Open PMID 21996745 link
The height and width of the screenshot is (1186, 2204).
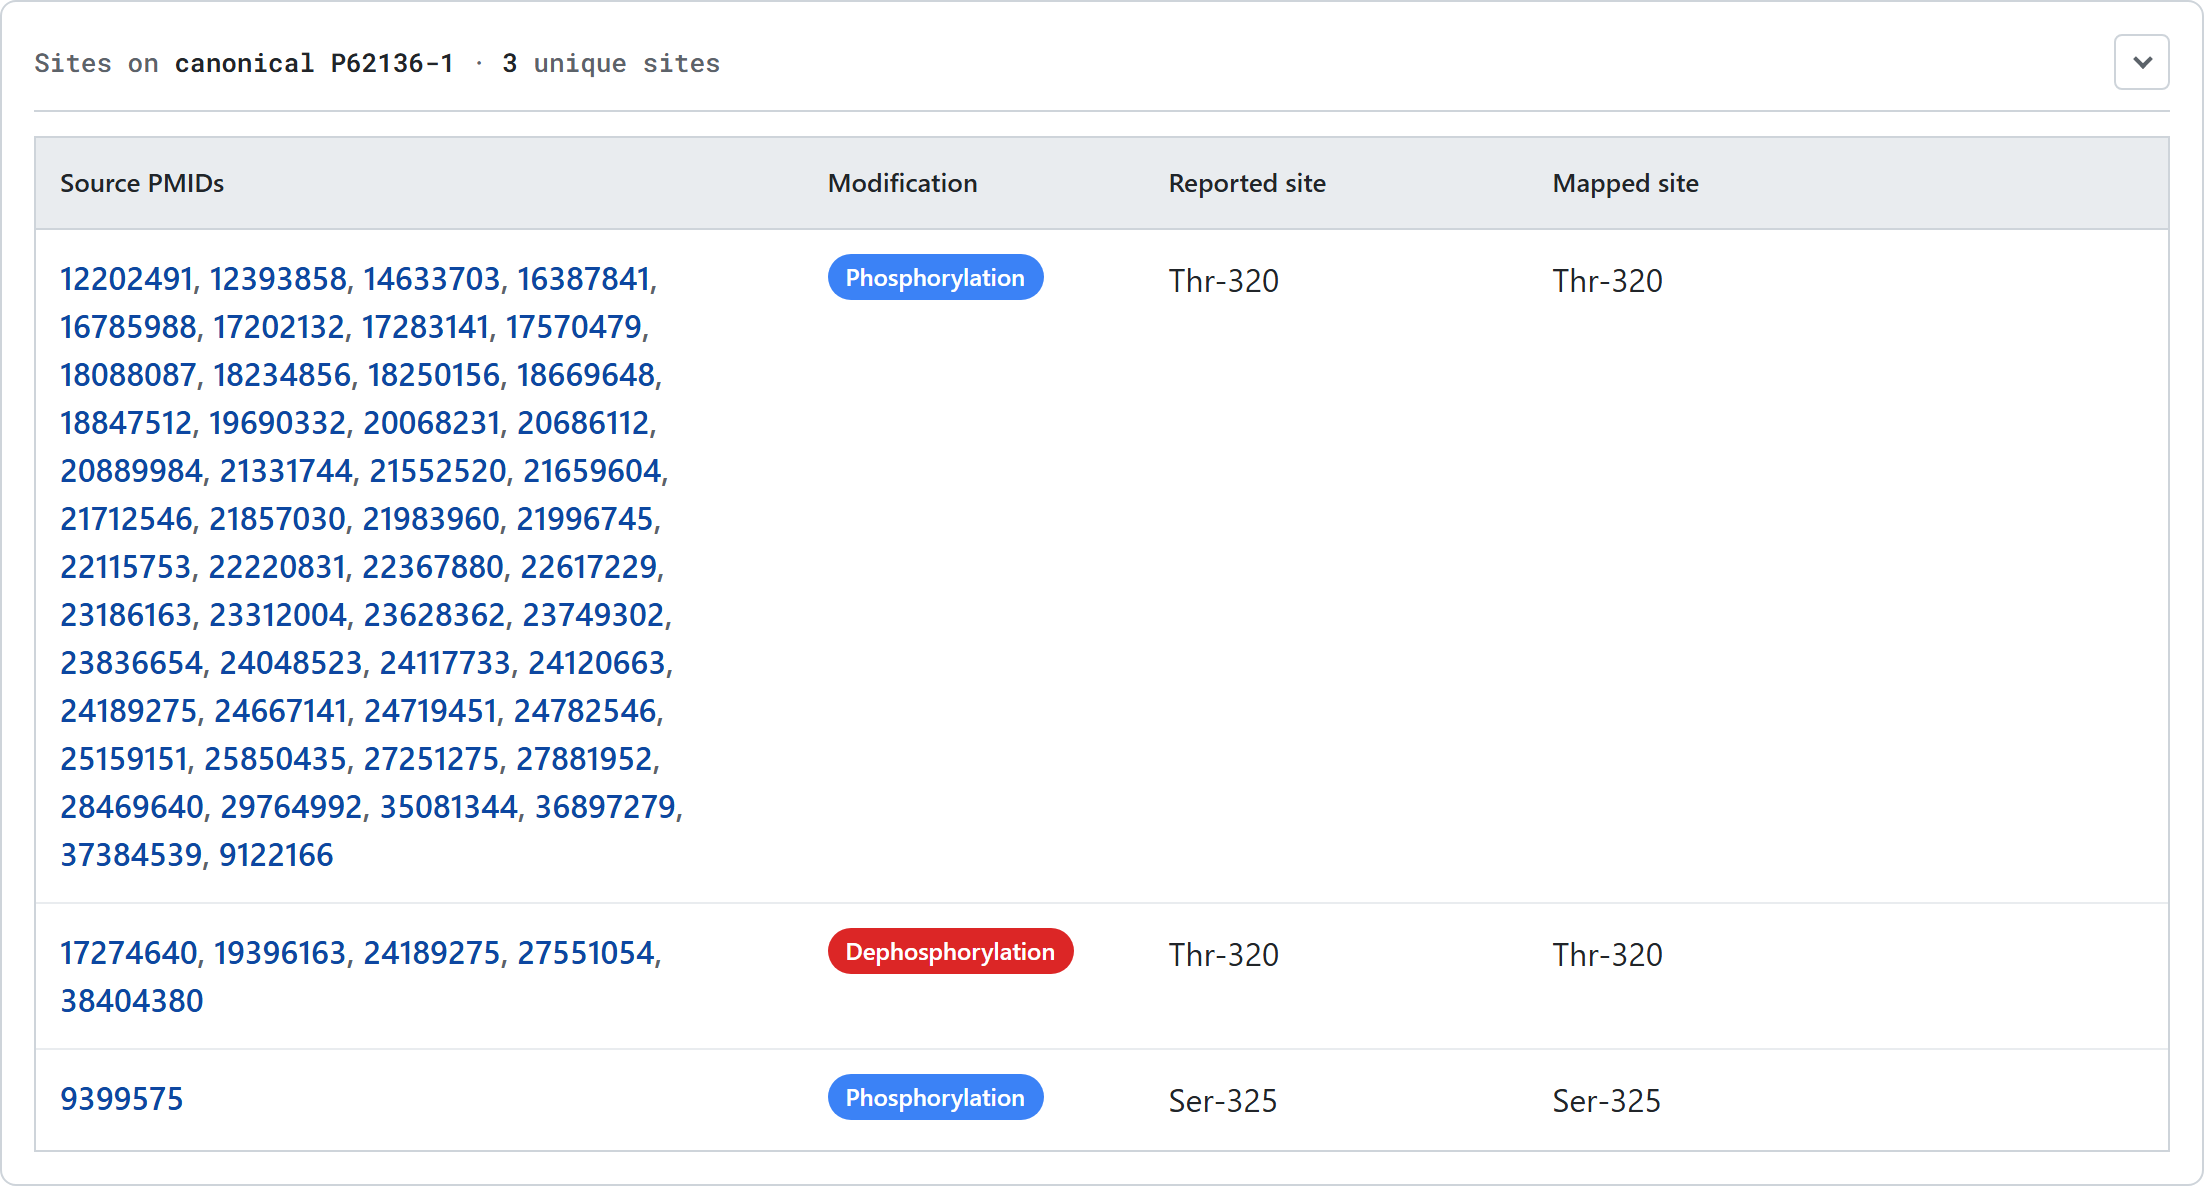585,519
